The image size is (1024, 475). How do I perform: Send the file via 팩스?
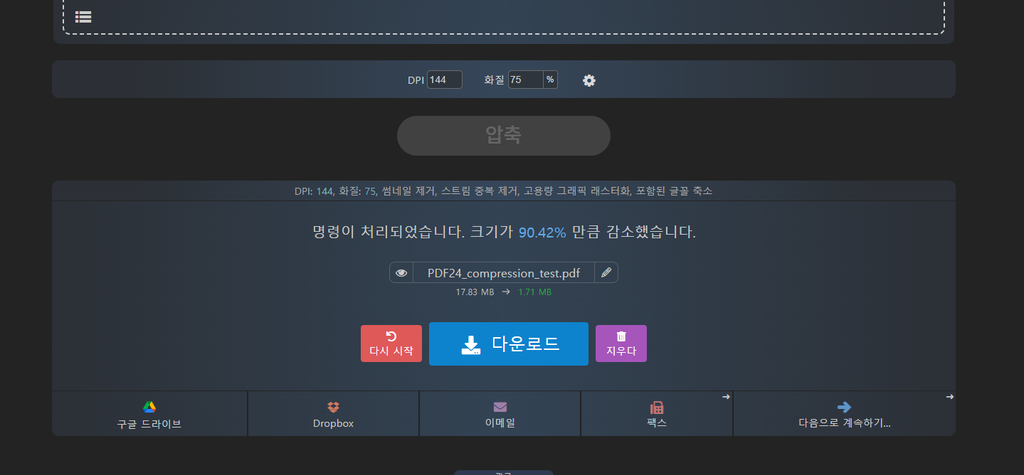(x=657, y=414)
